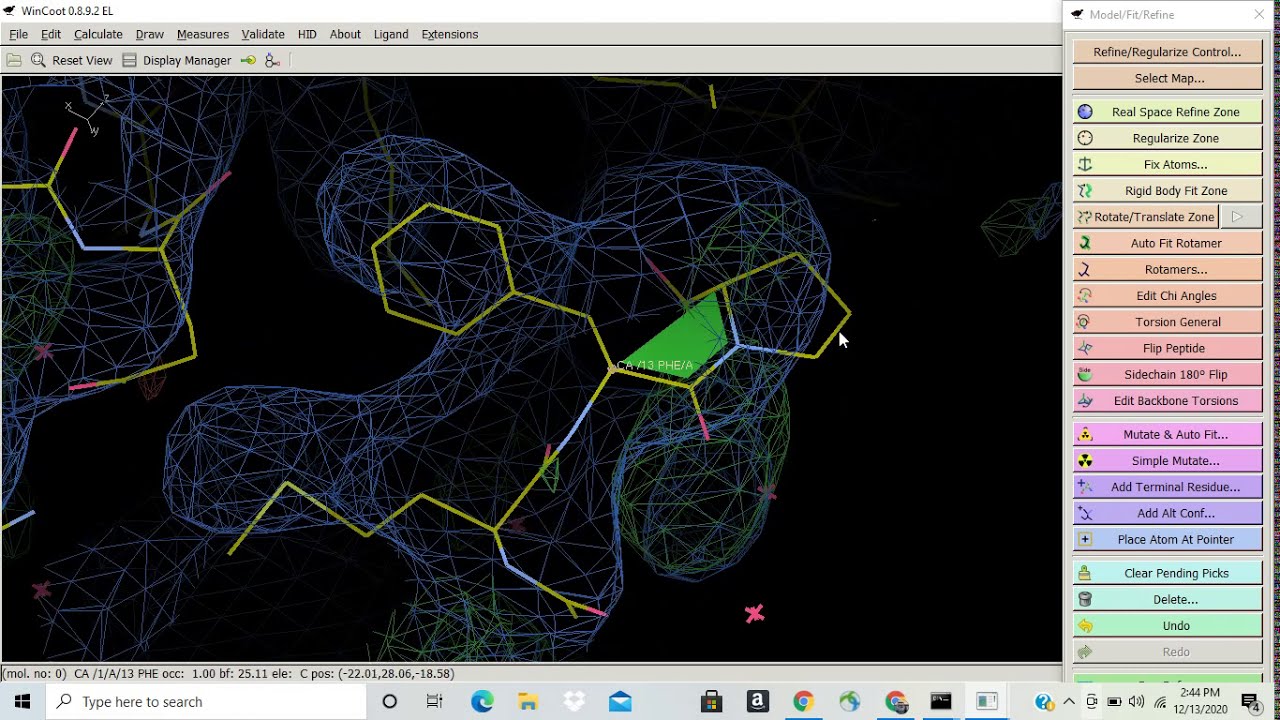Open the Ligand menu
The image size is (1280, 720).
point(391,34)
